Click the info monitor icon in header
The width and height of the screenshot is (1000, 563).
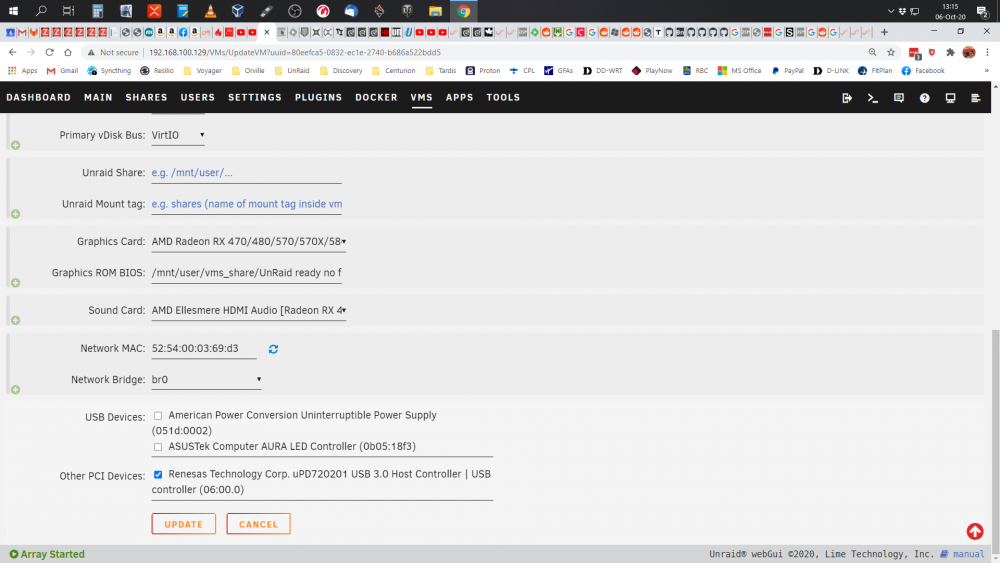(x=950, y=98)
